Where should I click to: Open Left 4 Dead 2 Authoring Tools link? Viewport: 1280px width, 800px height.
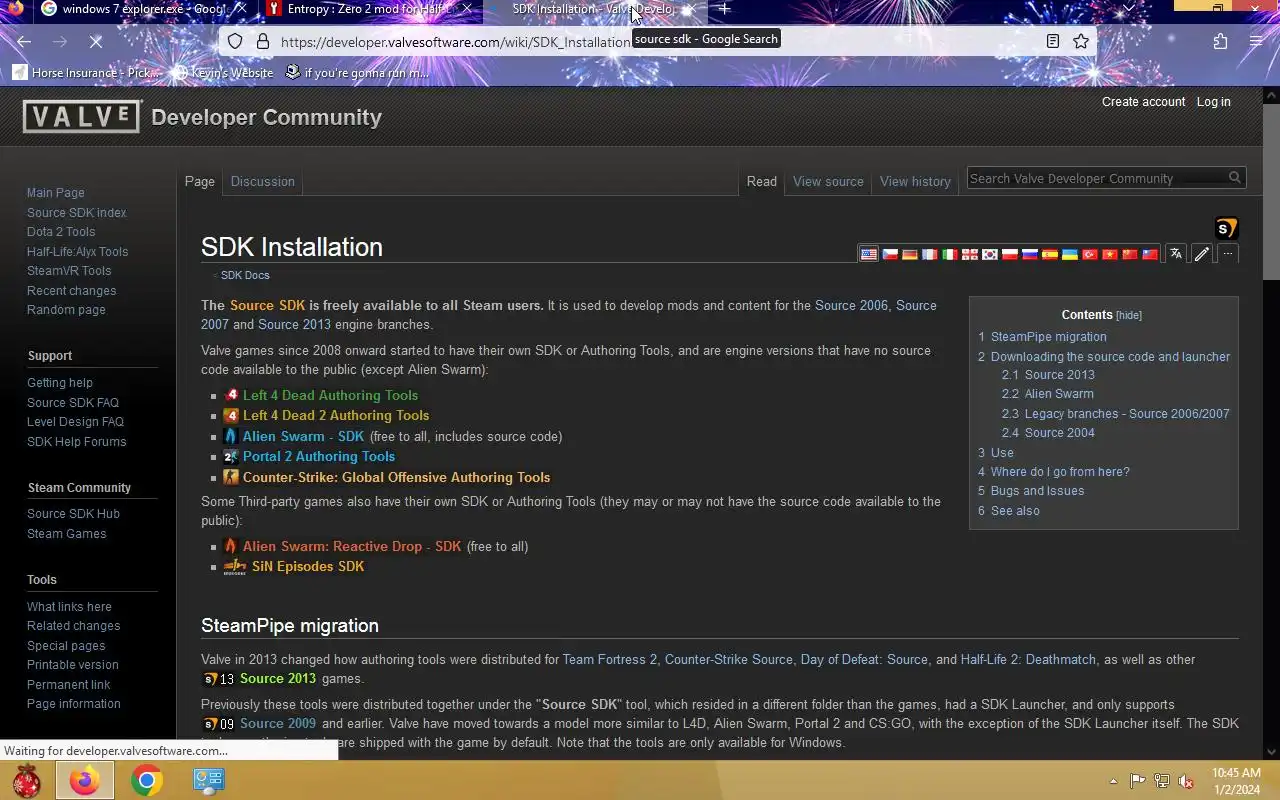tap(336, 415)
